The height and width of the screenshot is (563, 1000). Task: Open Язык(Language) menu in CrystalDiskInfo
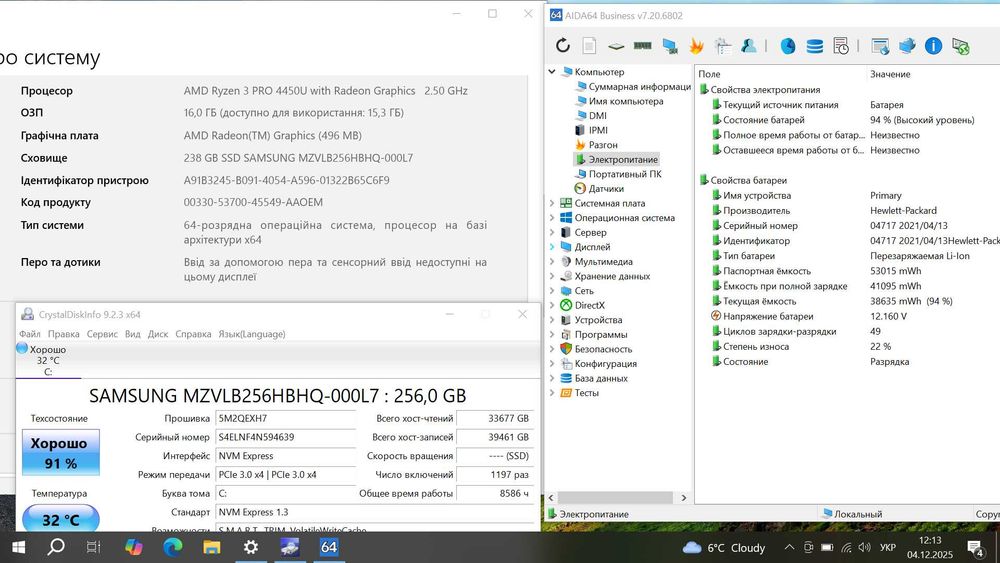point(252,334)
